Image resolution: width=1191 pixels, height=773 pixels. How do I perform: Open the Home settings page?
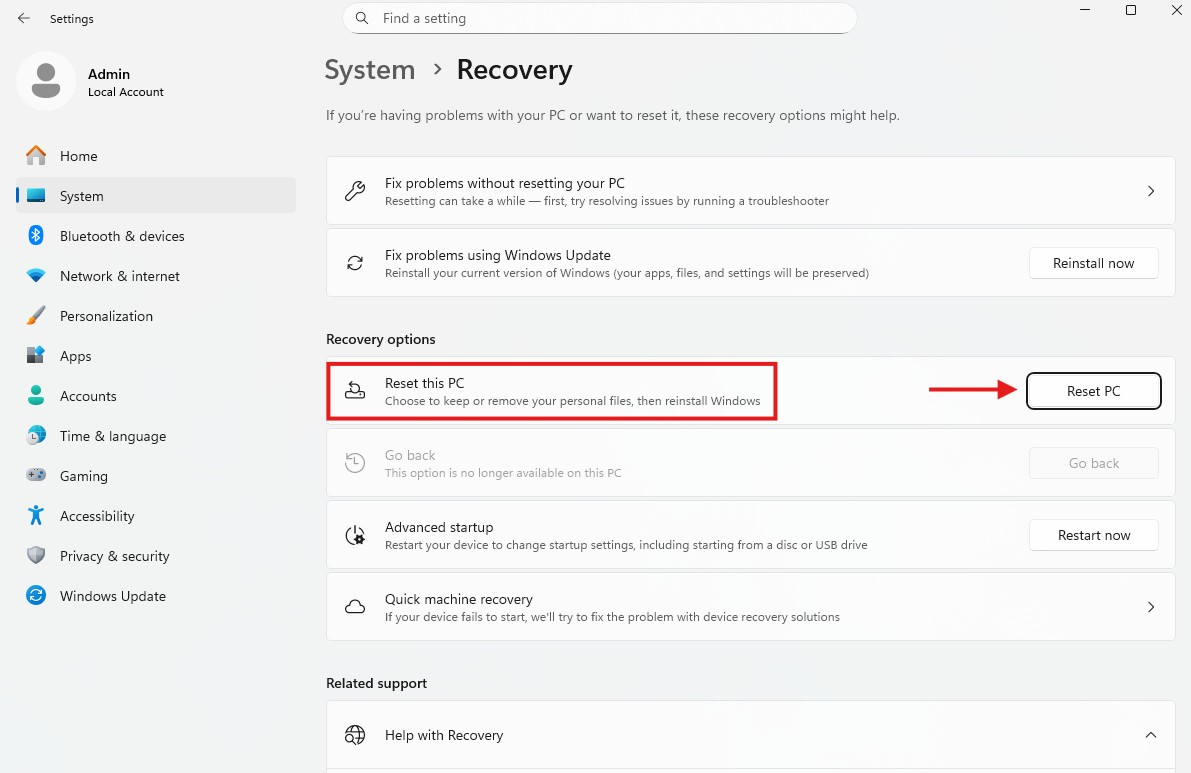click(78, 156)
